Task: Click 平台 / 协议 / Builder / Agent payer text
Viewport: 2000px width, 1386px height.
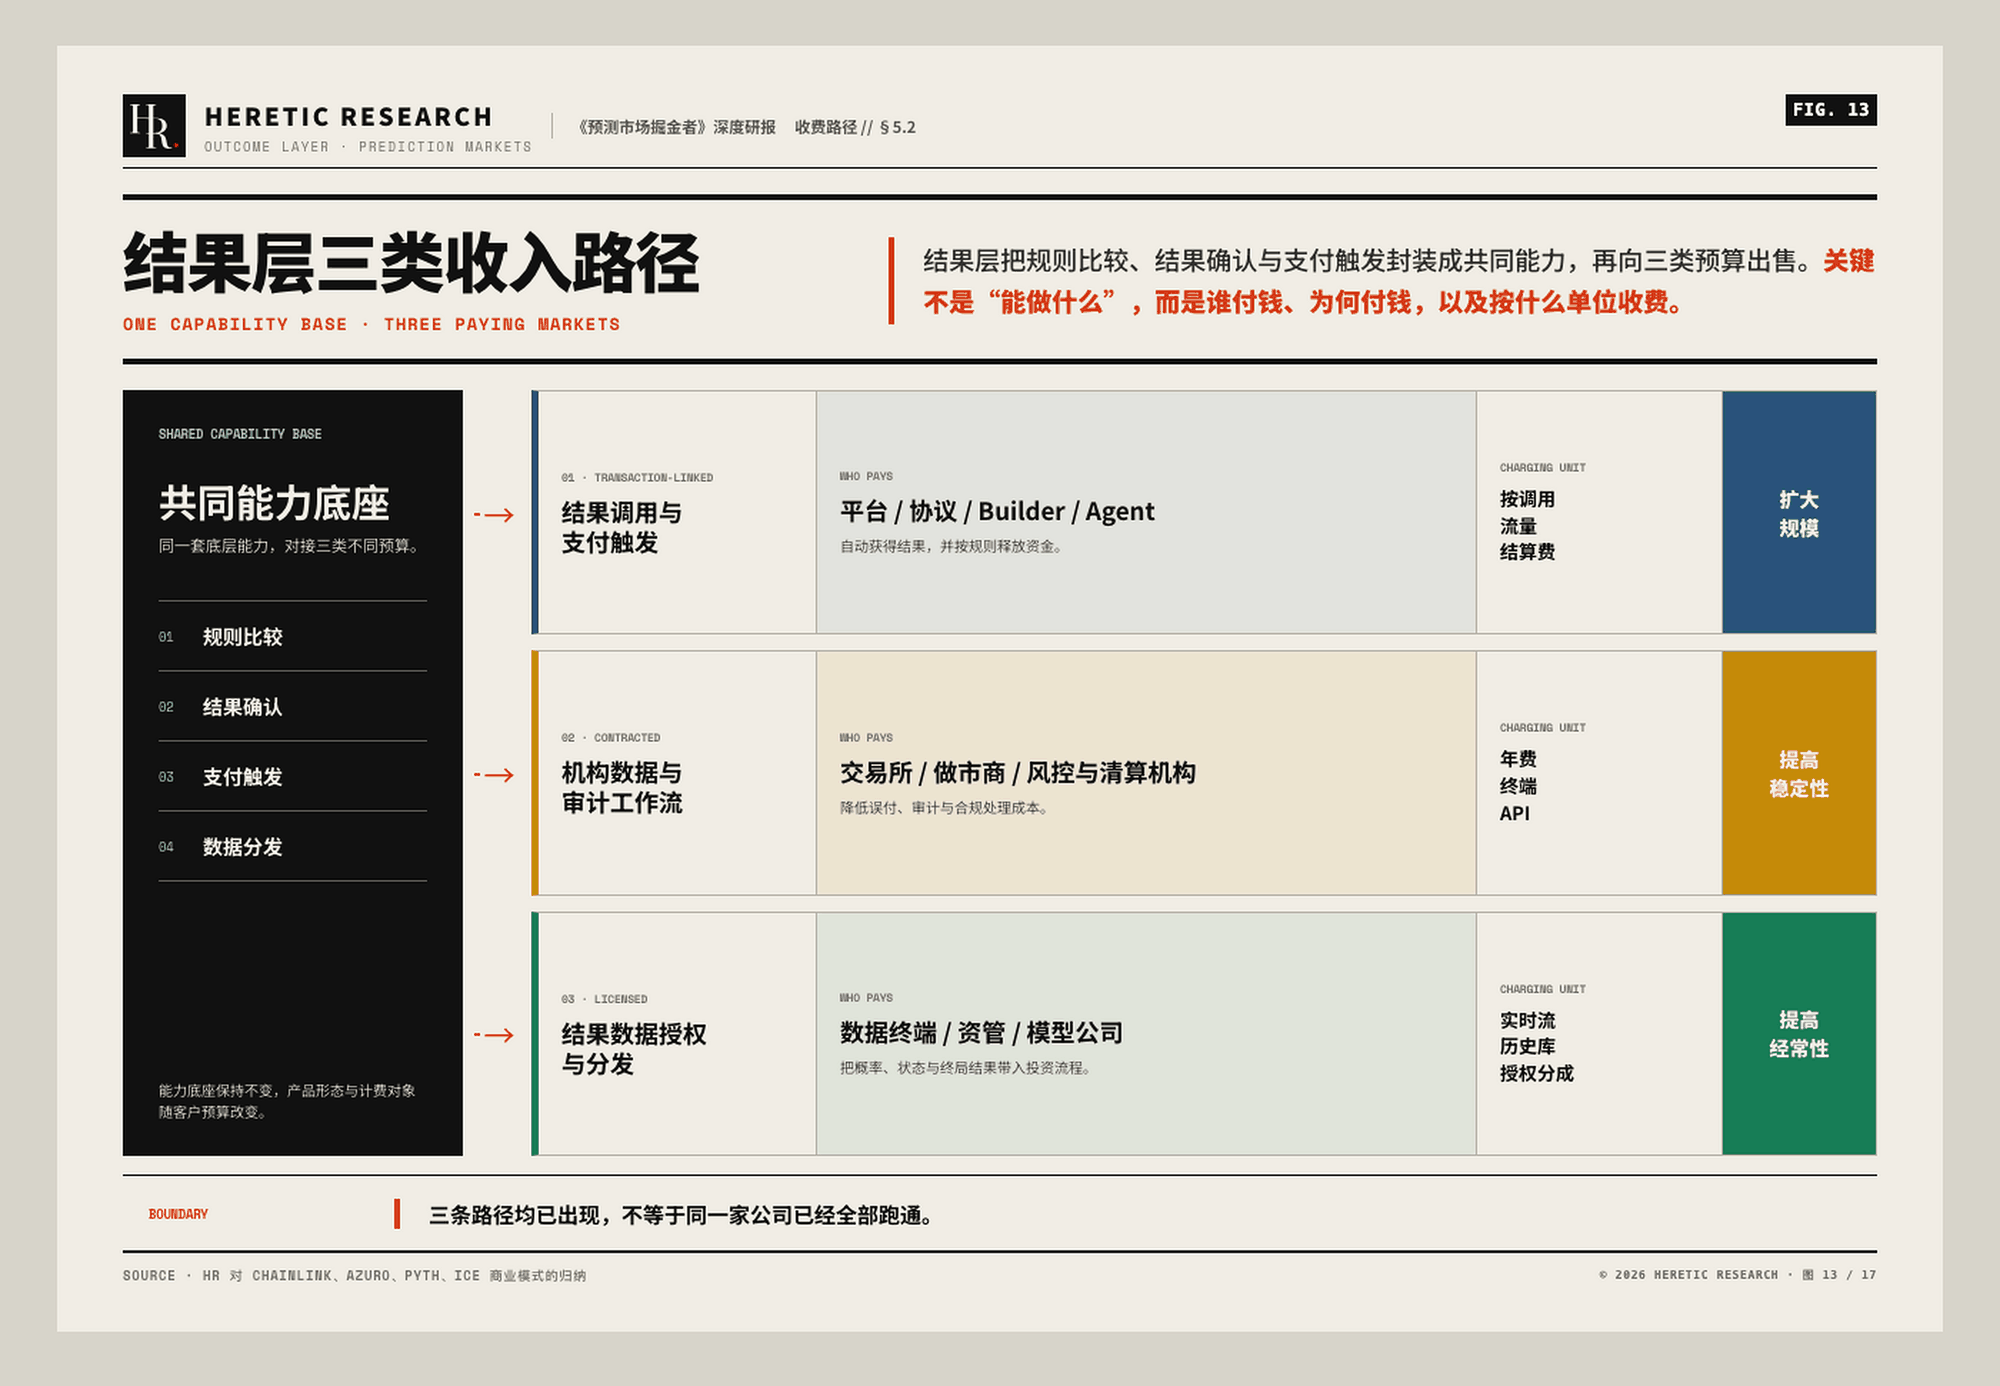Action: click(996, 511)
